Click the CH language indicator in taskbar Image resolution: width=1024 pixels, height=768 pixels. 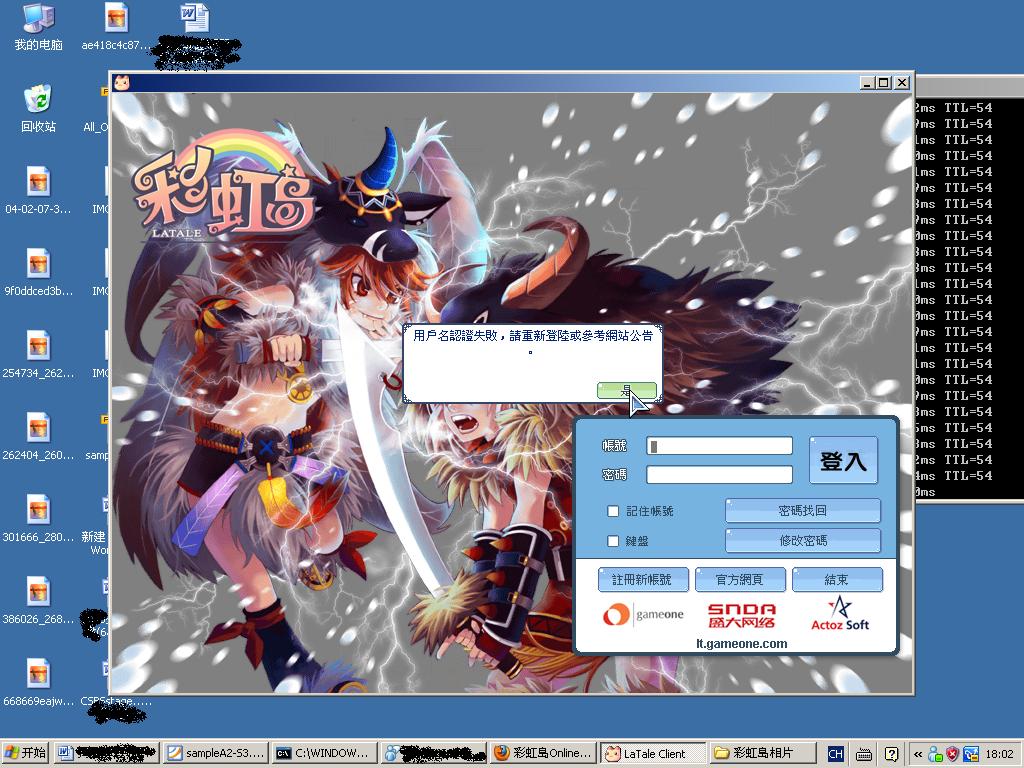836,754
